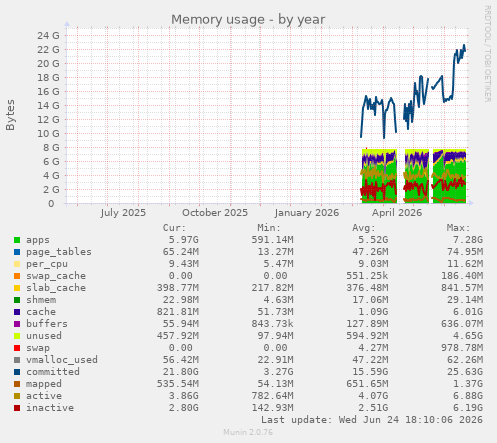
Task: Click mapped max value 1.37G
Action: pos(468,384)
